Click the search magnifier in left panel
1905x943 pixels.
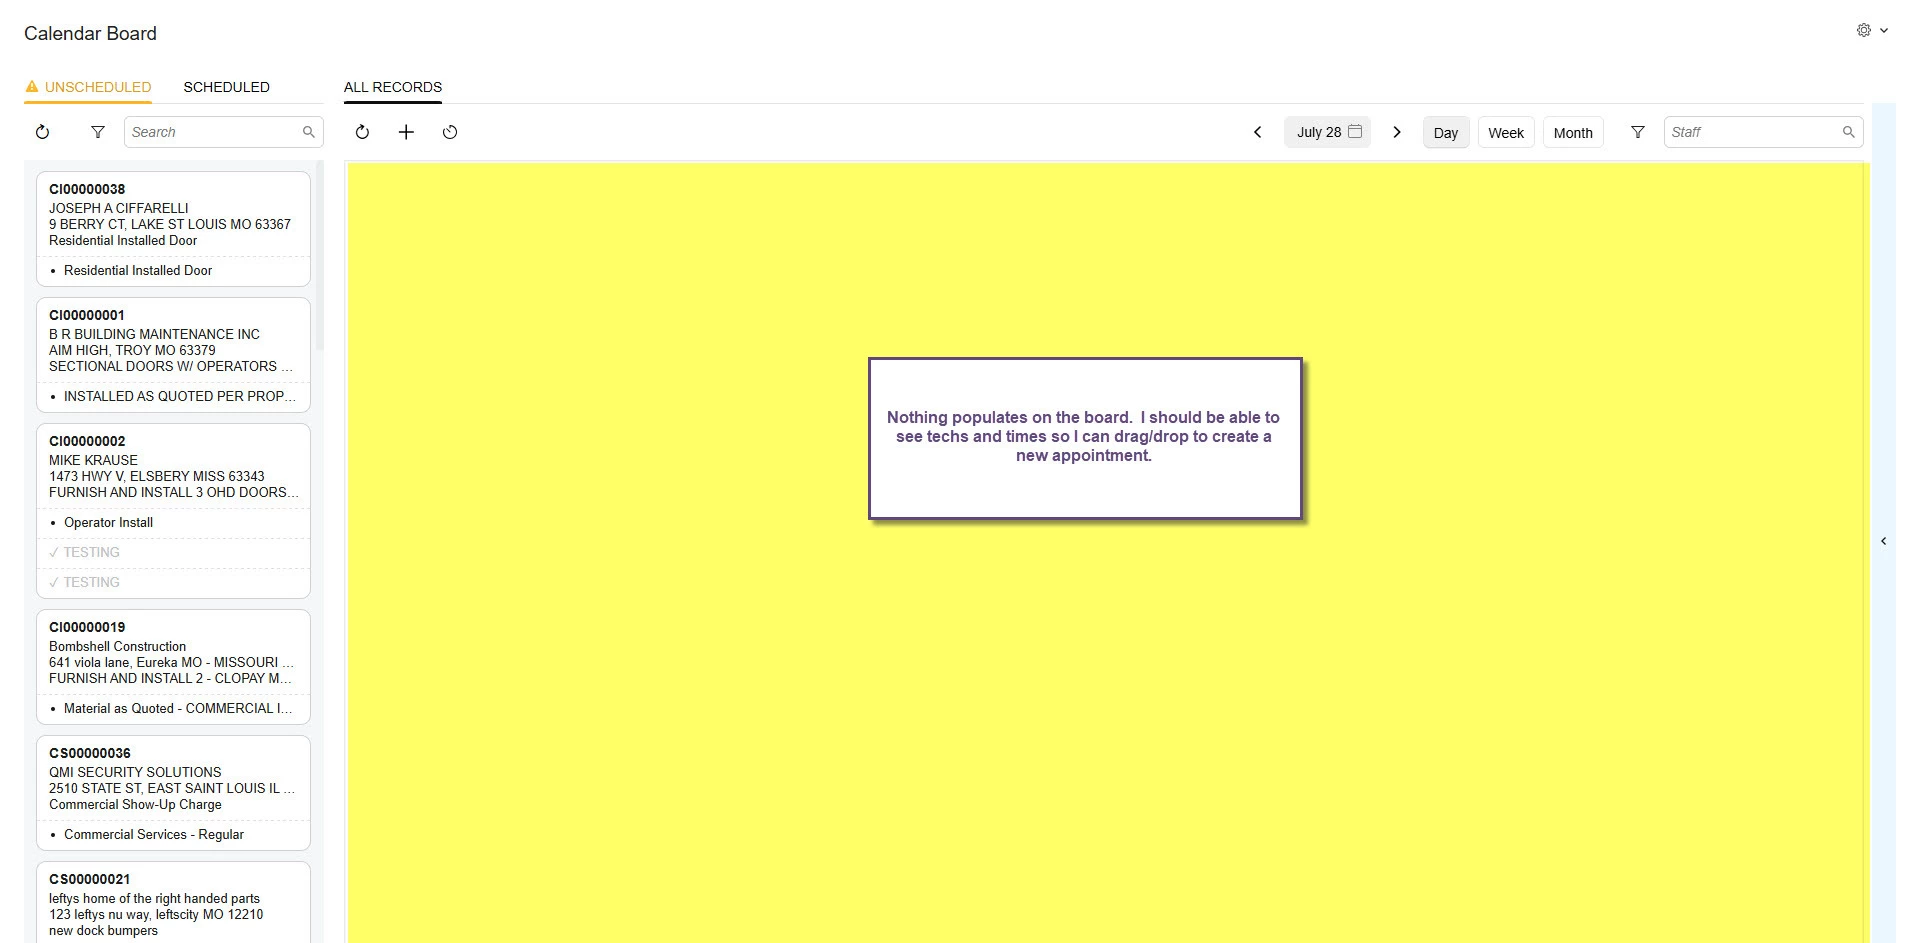(x=308, y=132)
